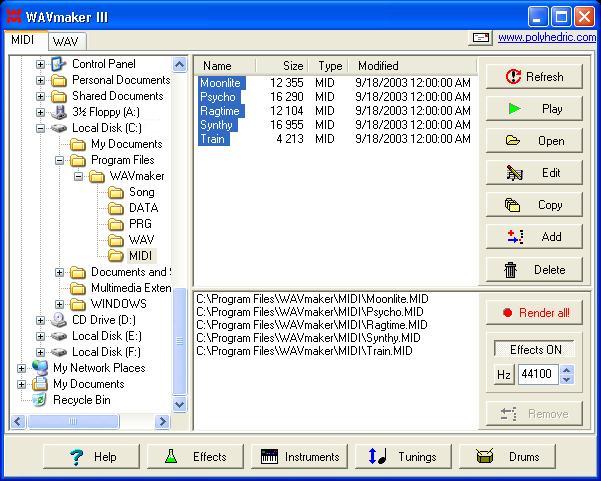Increase sample rate with up arrow

567,369
